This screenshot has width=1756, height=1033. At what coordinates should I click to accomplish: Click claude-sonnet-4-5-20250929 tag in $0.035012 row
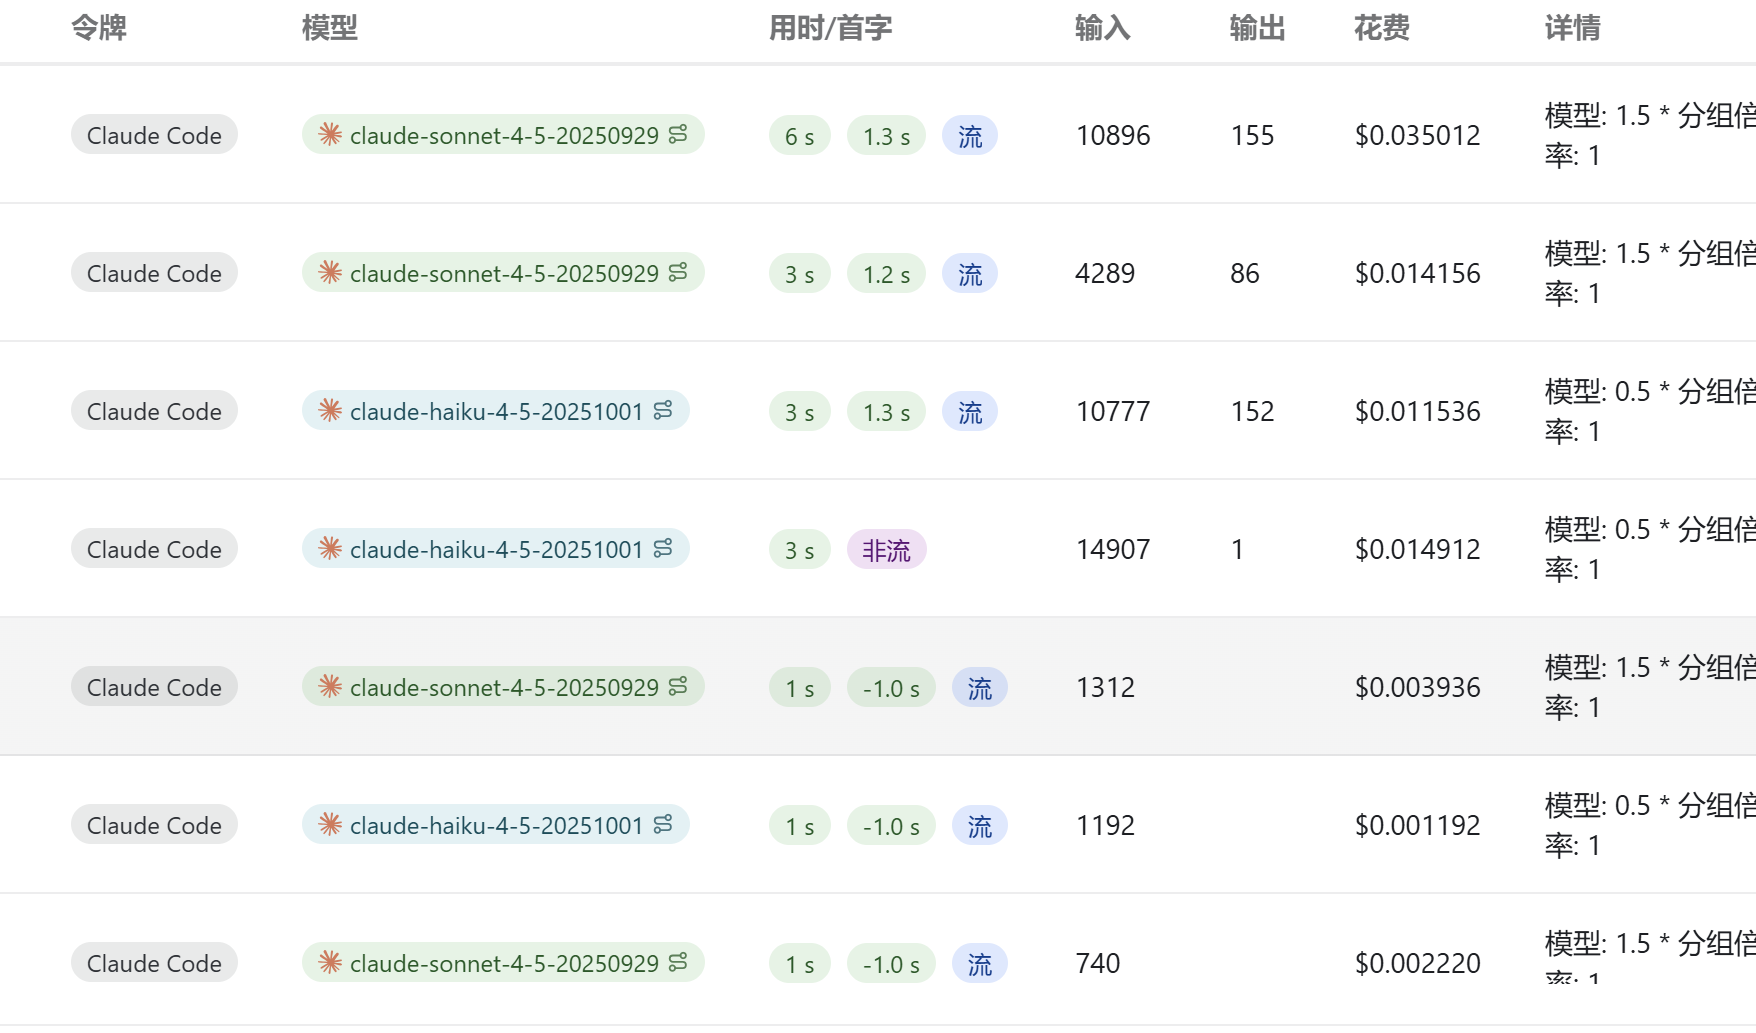point(503,135)
